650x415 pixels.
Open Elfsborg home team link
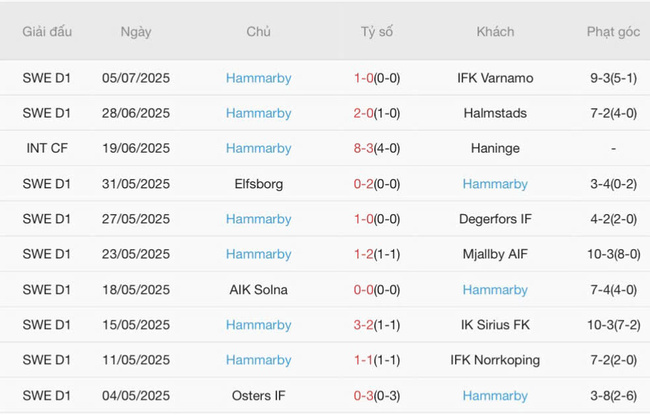258,184
